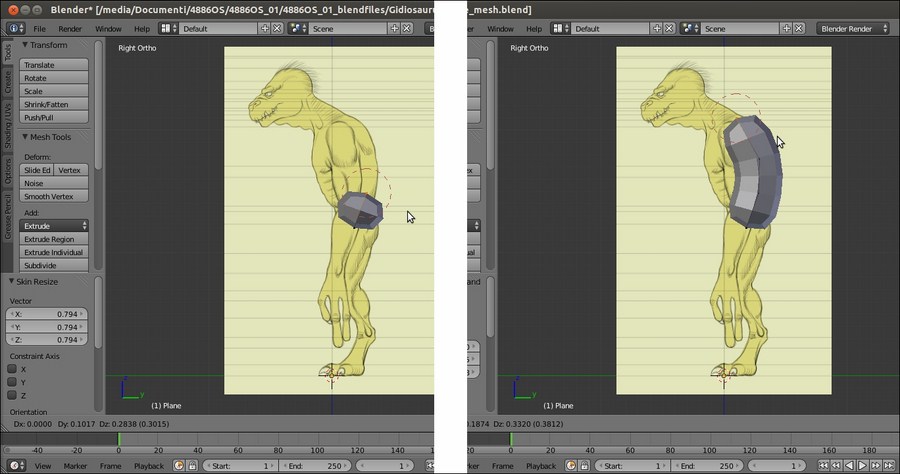Open timeline View menu in left window
The height and width of the screenshot is (474, 900).
pyautogui.click(x=42, y=465)
